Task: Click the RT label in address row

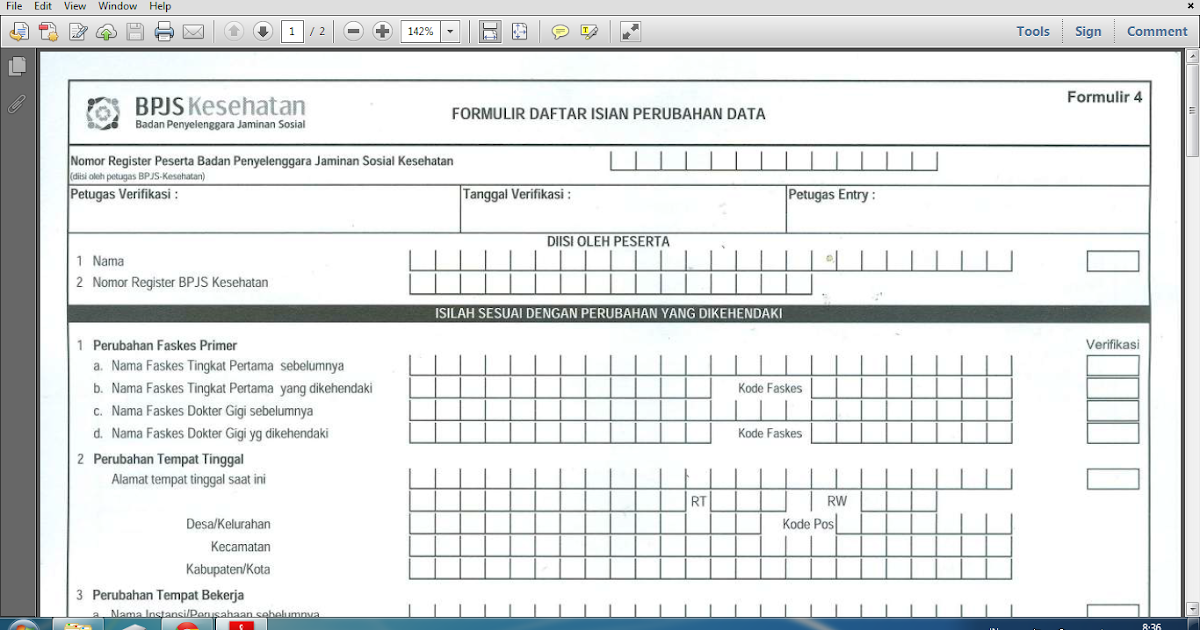Action: 699,501
